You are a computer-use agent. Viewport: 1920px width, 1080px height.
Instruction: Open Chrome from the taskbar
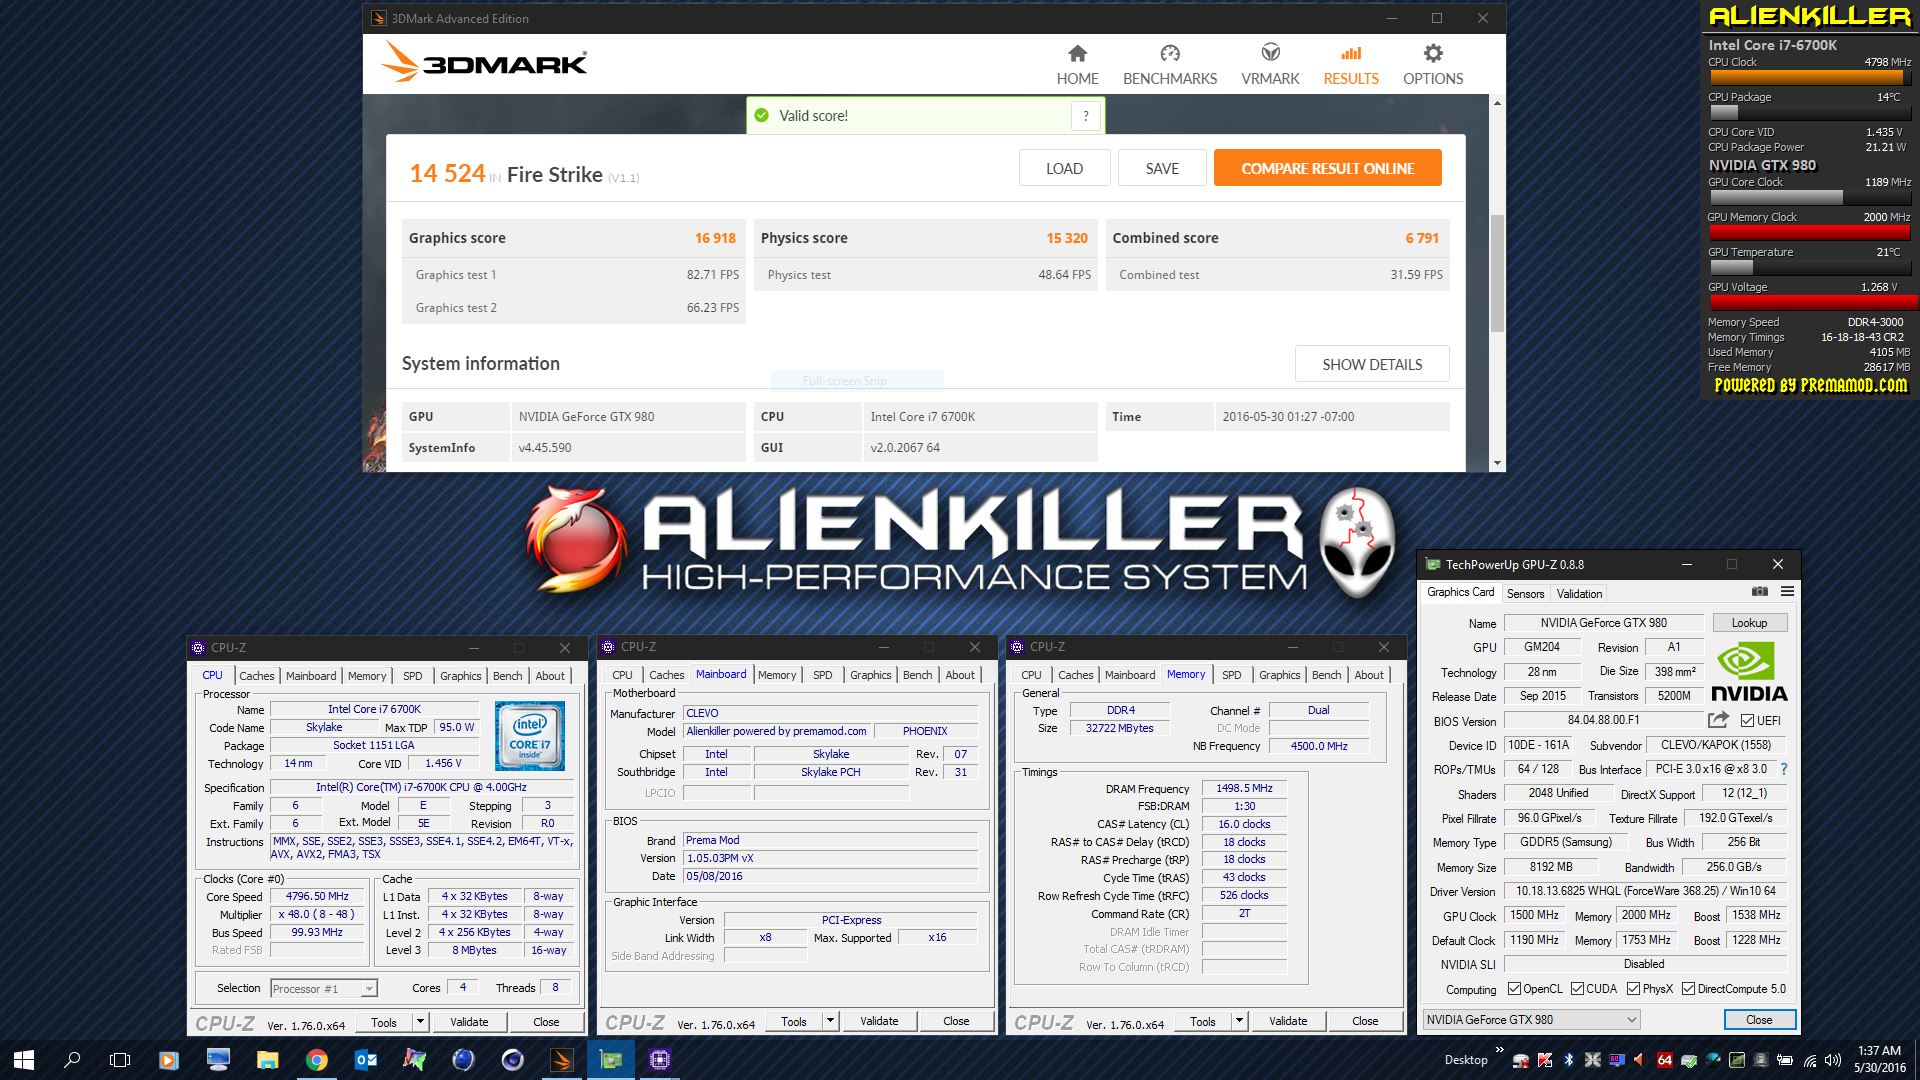tap(316, 1060)
